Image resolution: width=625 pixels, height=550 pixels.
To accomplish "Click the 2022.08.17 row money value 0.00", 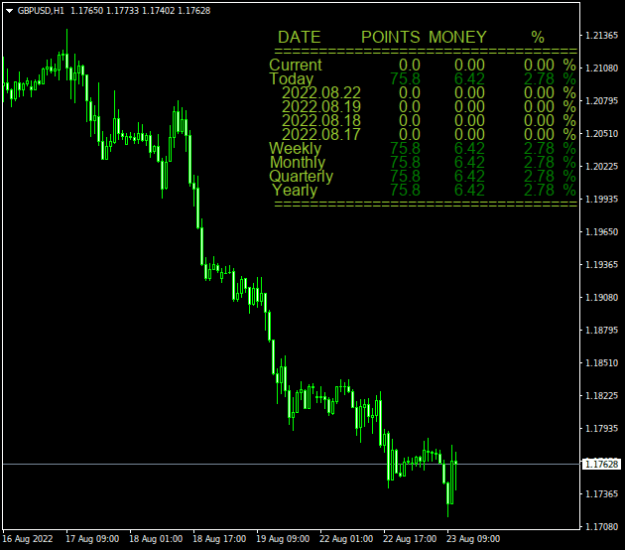I will 470,135.
